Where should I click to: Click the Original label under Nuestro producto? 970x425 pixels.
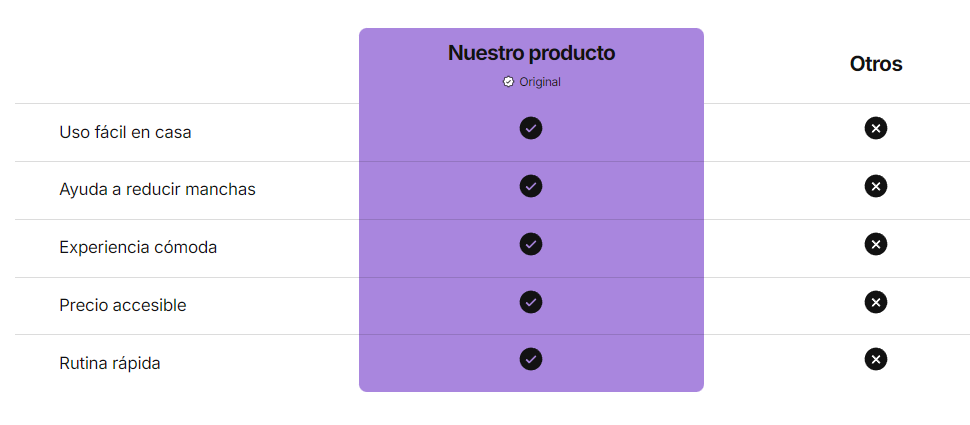tap(540, 82)
